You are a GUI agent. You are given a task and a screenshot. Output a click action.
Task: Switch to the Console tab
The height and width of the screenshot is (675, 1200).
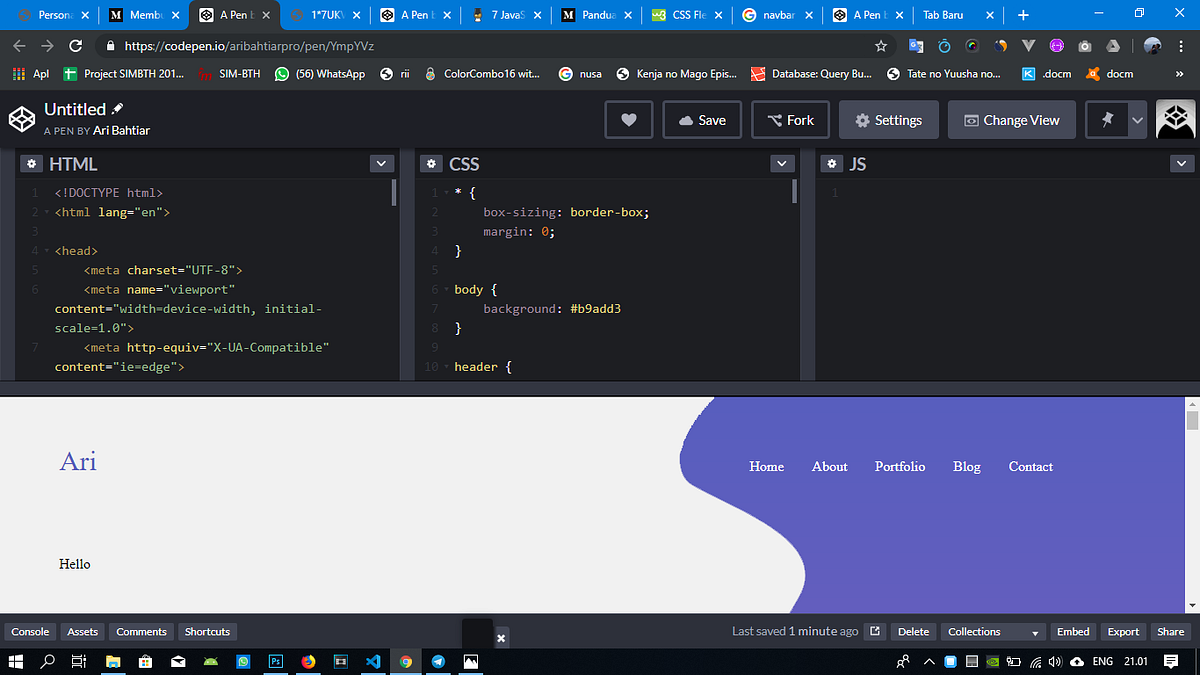(30, 631)
